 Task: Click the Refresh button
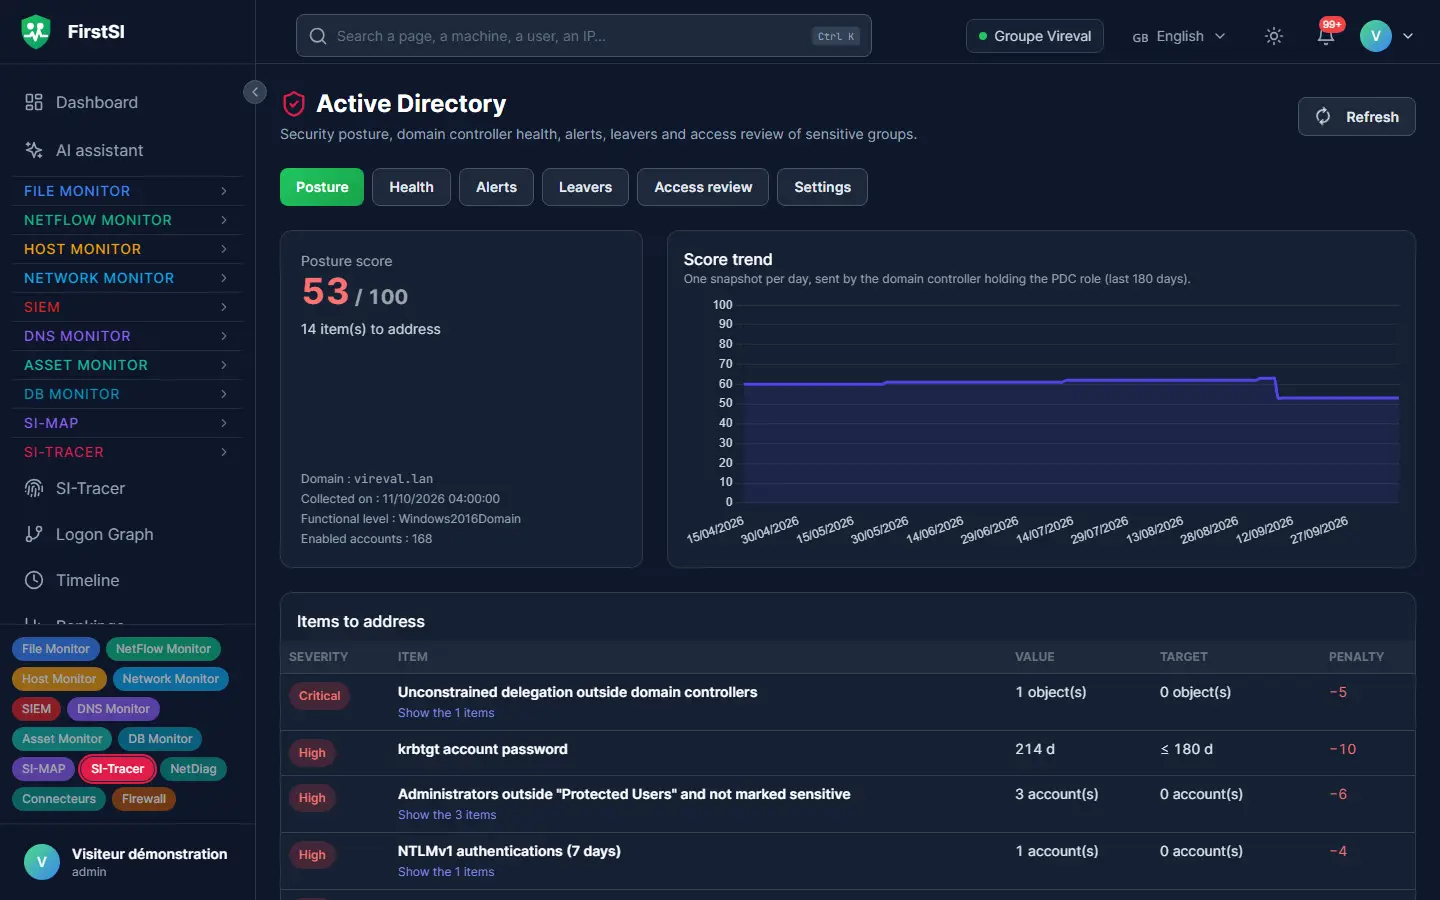click(1356, 117)
